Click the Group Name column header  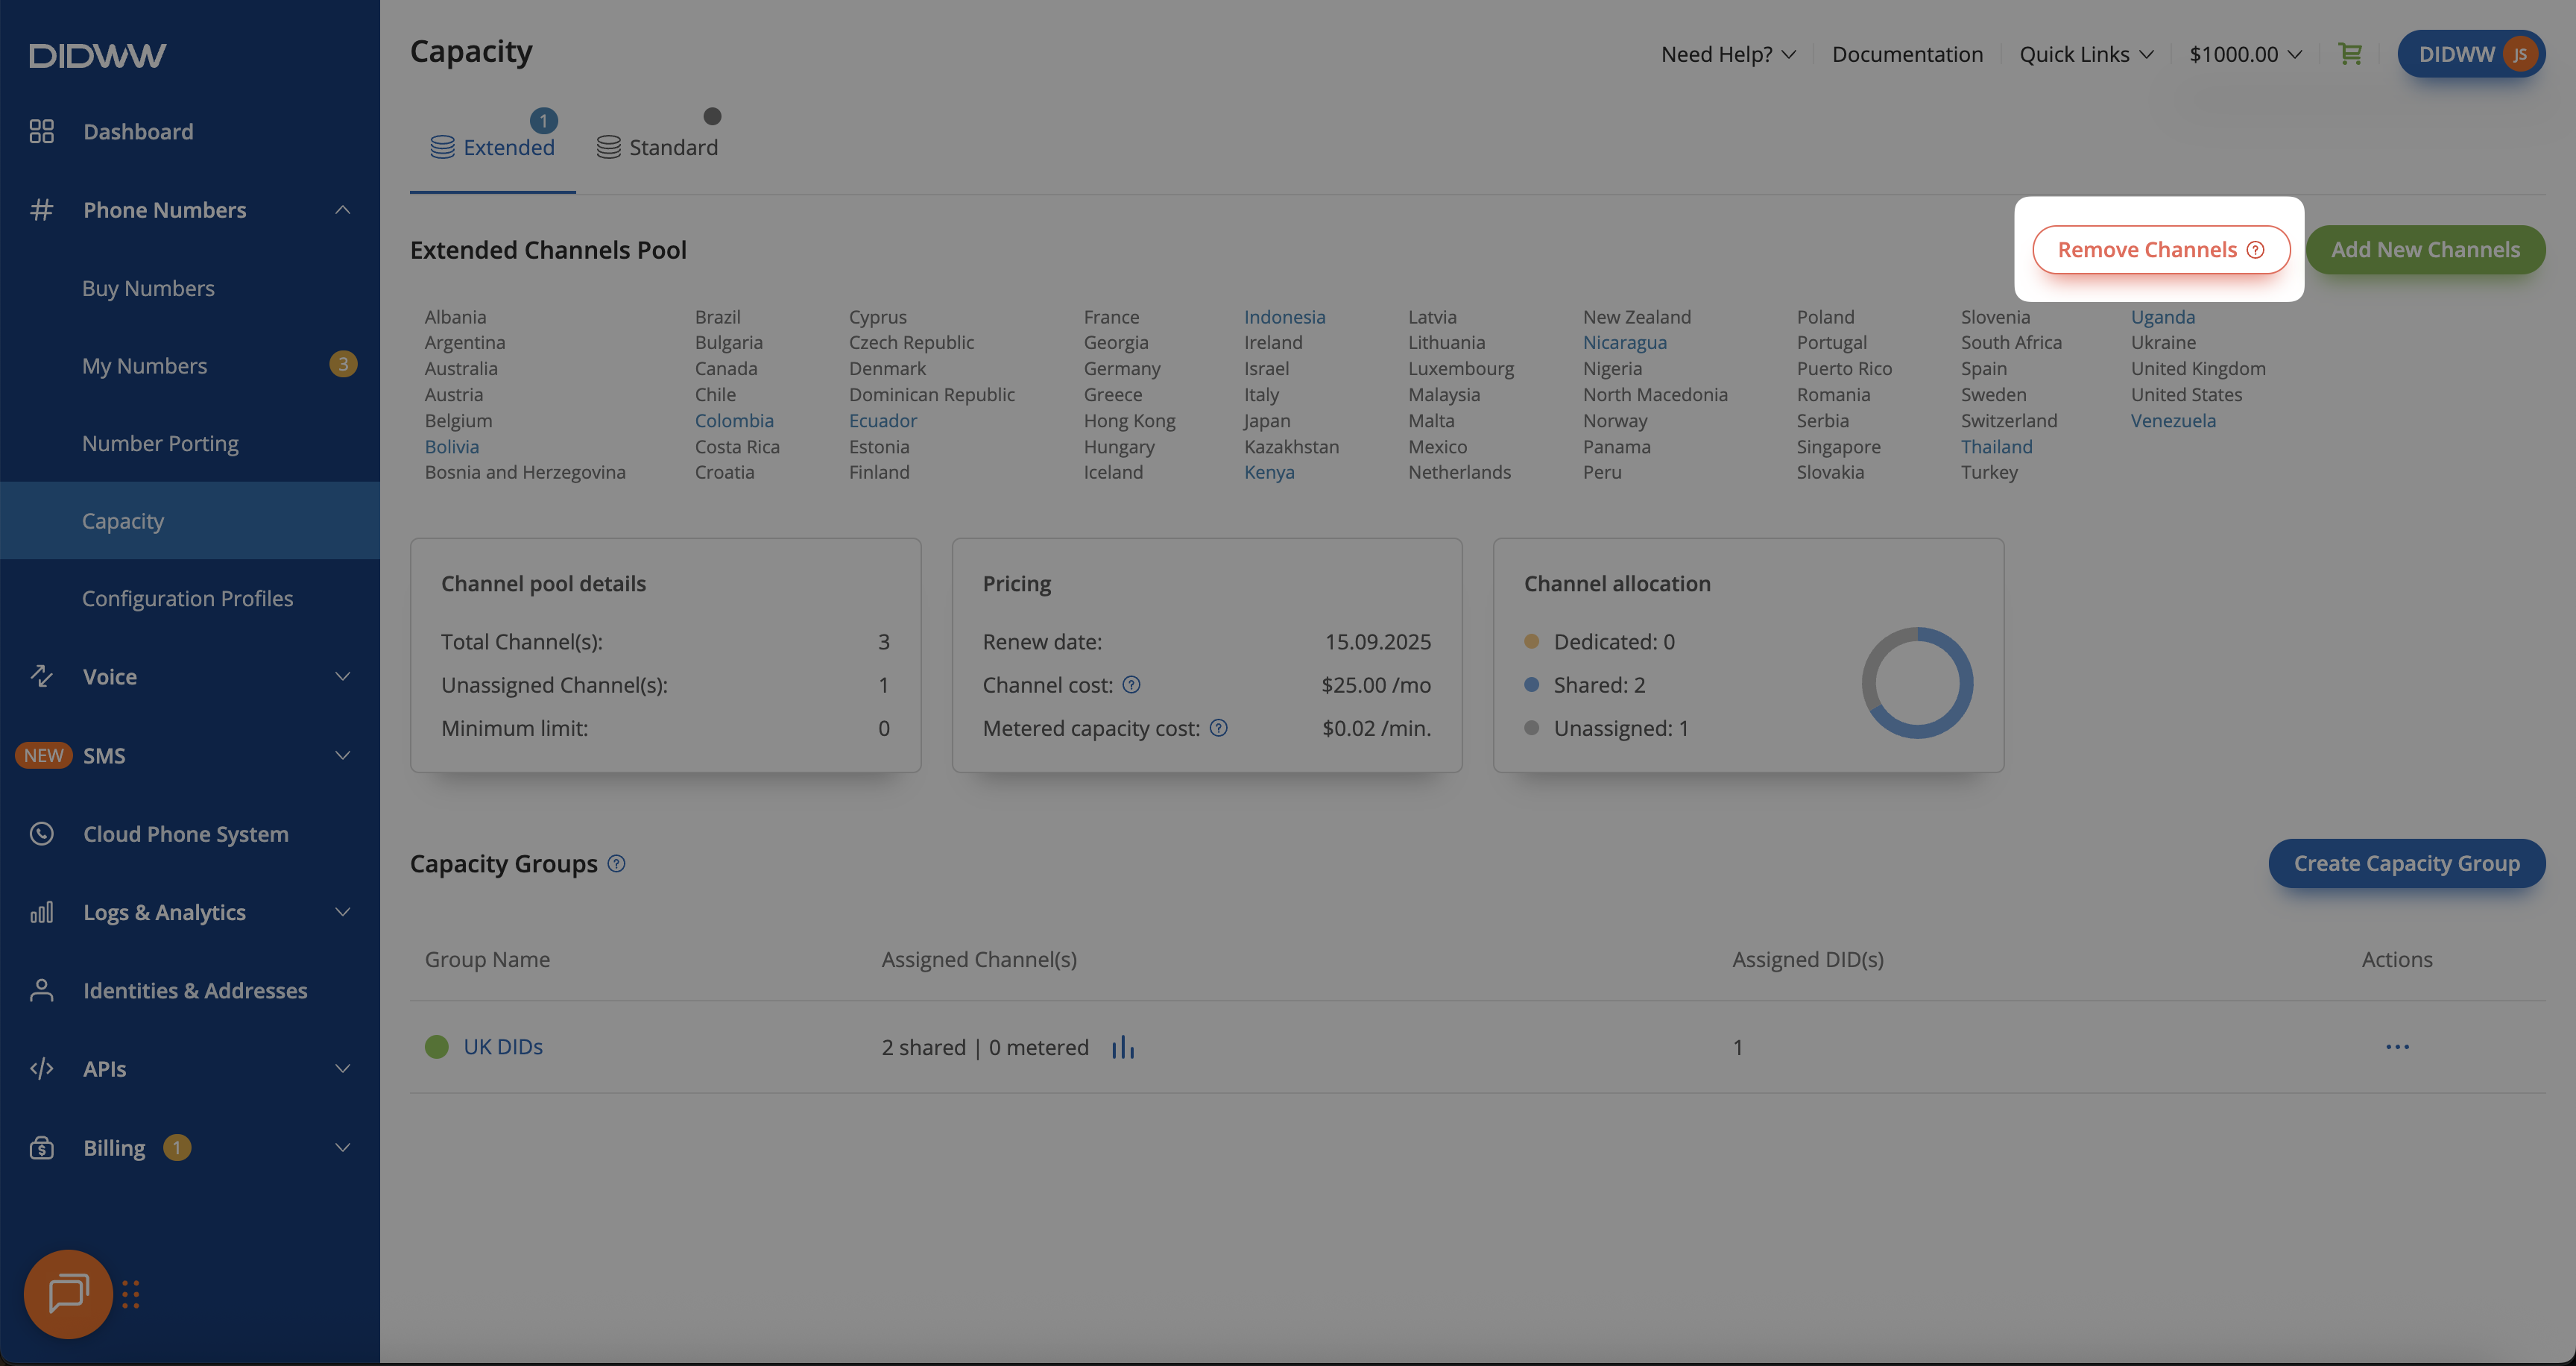(487, 959)
